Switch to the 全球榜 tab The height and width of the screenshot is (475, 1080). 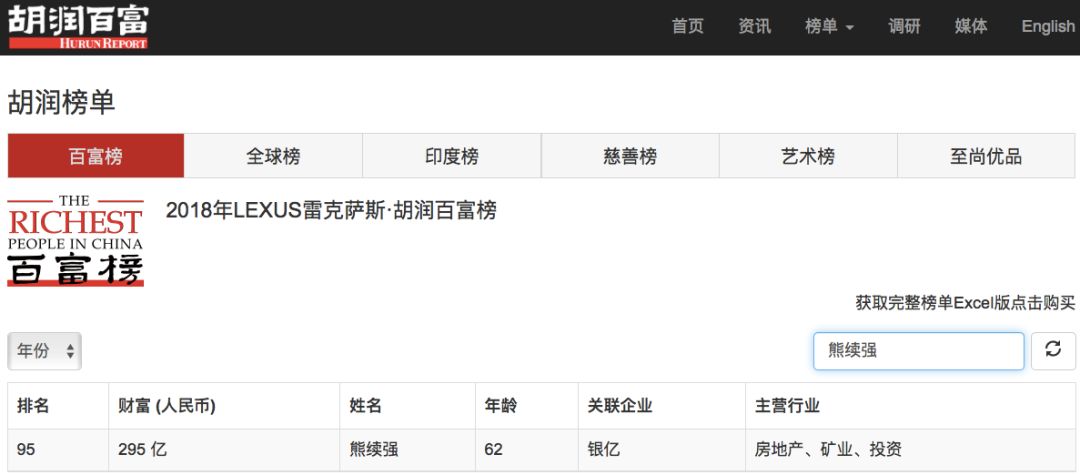(273, 156)
